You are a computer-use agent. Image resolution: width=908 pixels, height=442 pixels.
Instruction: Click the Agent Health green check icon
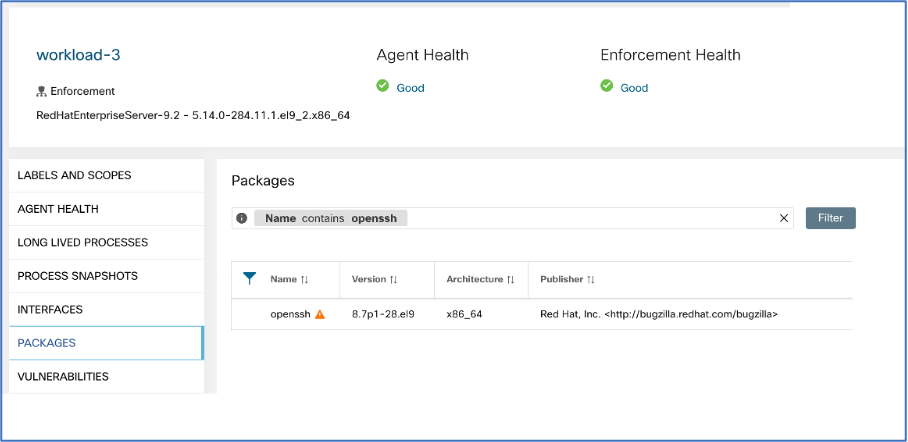tap(383, 87)
